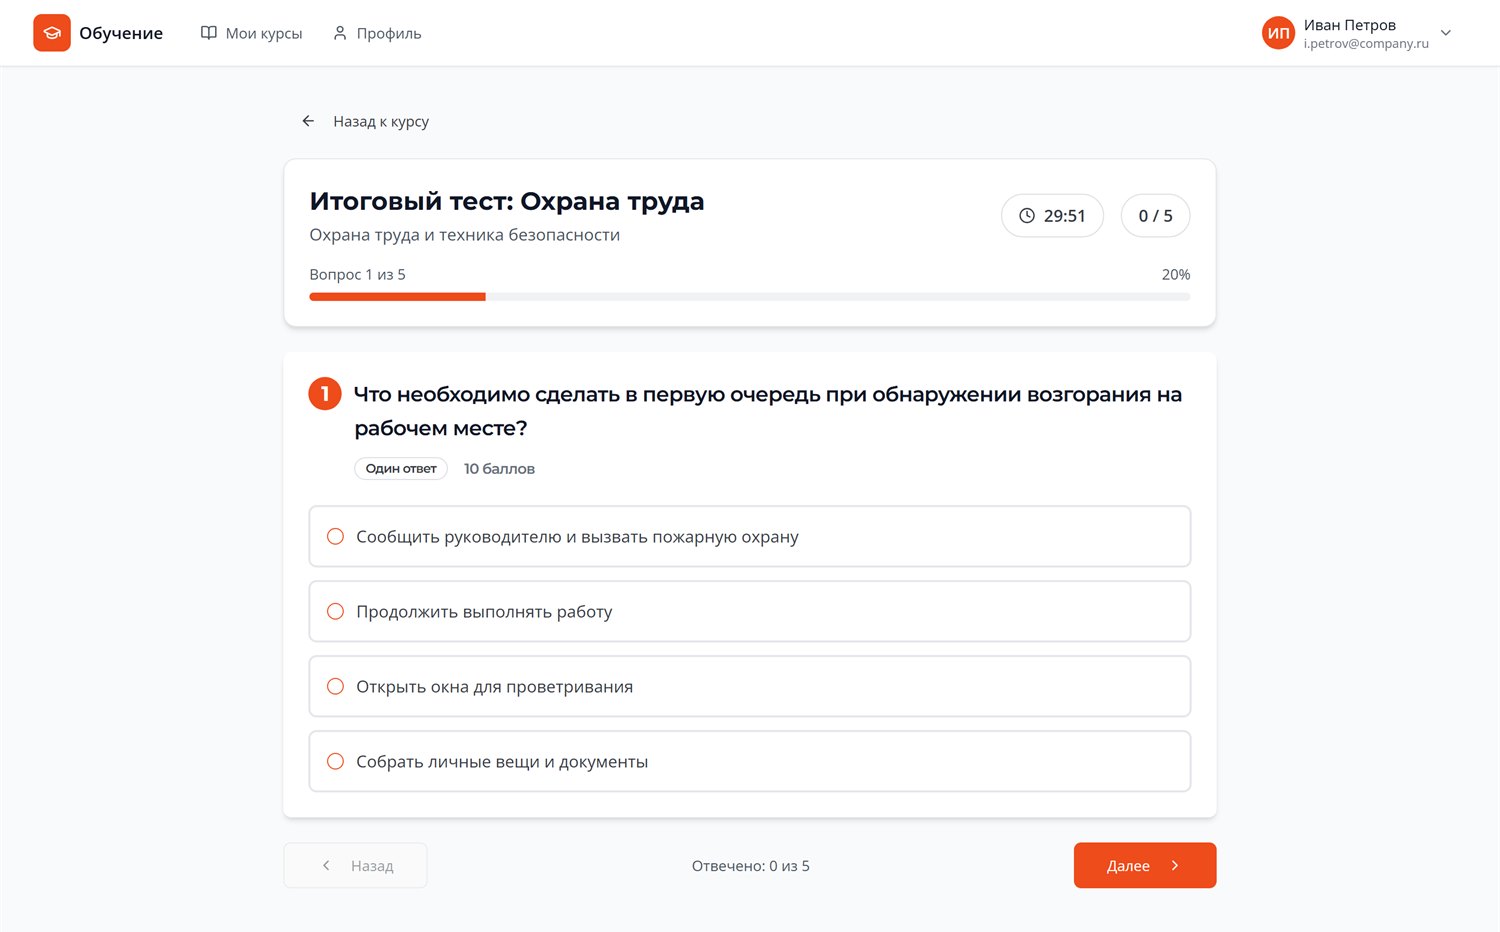Click the Один ответ badge
The image size is (1500, 932).
[401, 469]
